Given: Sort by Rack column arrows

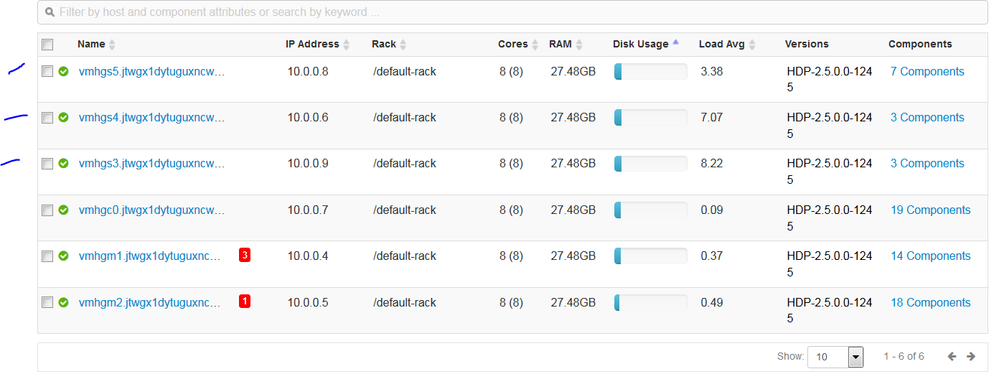Looking at the screenshot, I should click(403, 45).
